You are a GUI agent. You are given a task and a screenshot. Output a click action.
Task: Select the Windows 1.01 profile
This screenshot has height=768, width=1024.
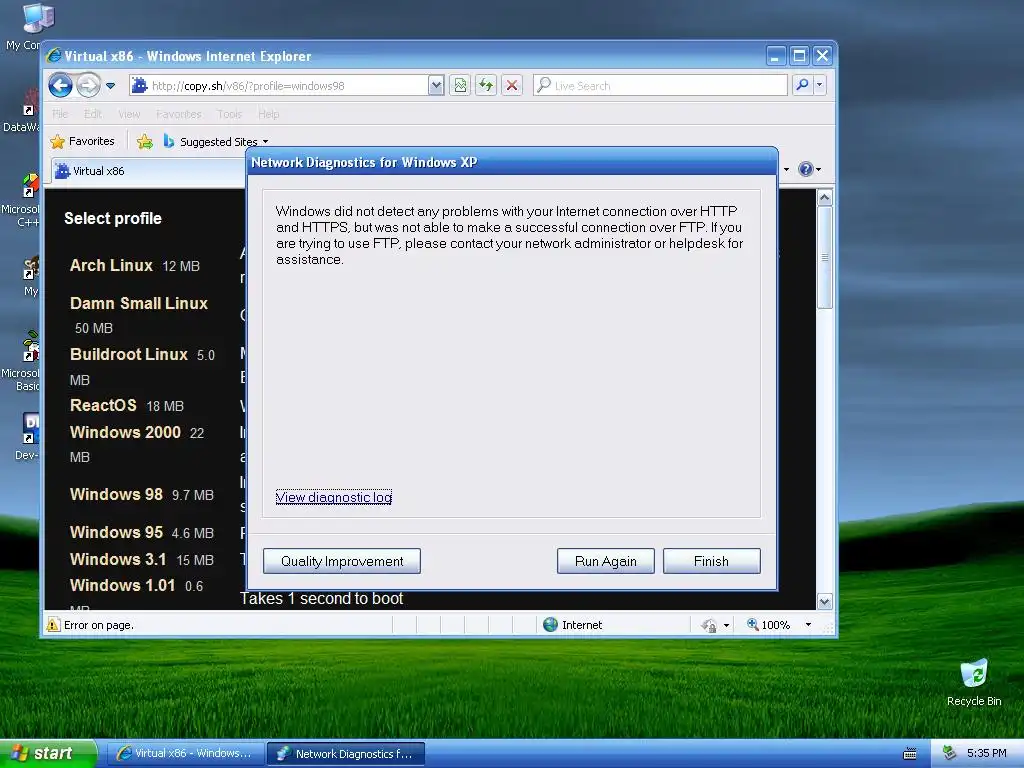click(x=122, y=585)
